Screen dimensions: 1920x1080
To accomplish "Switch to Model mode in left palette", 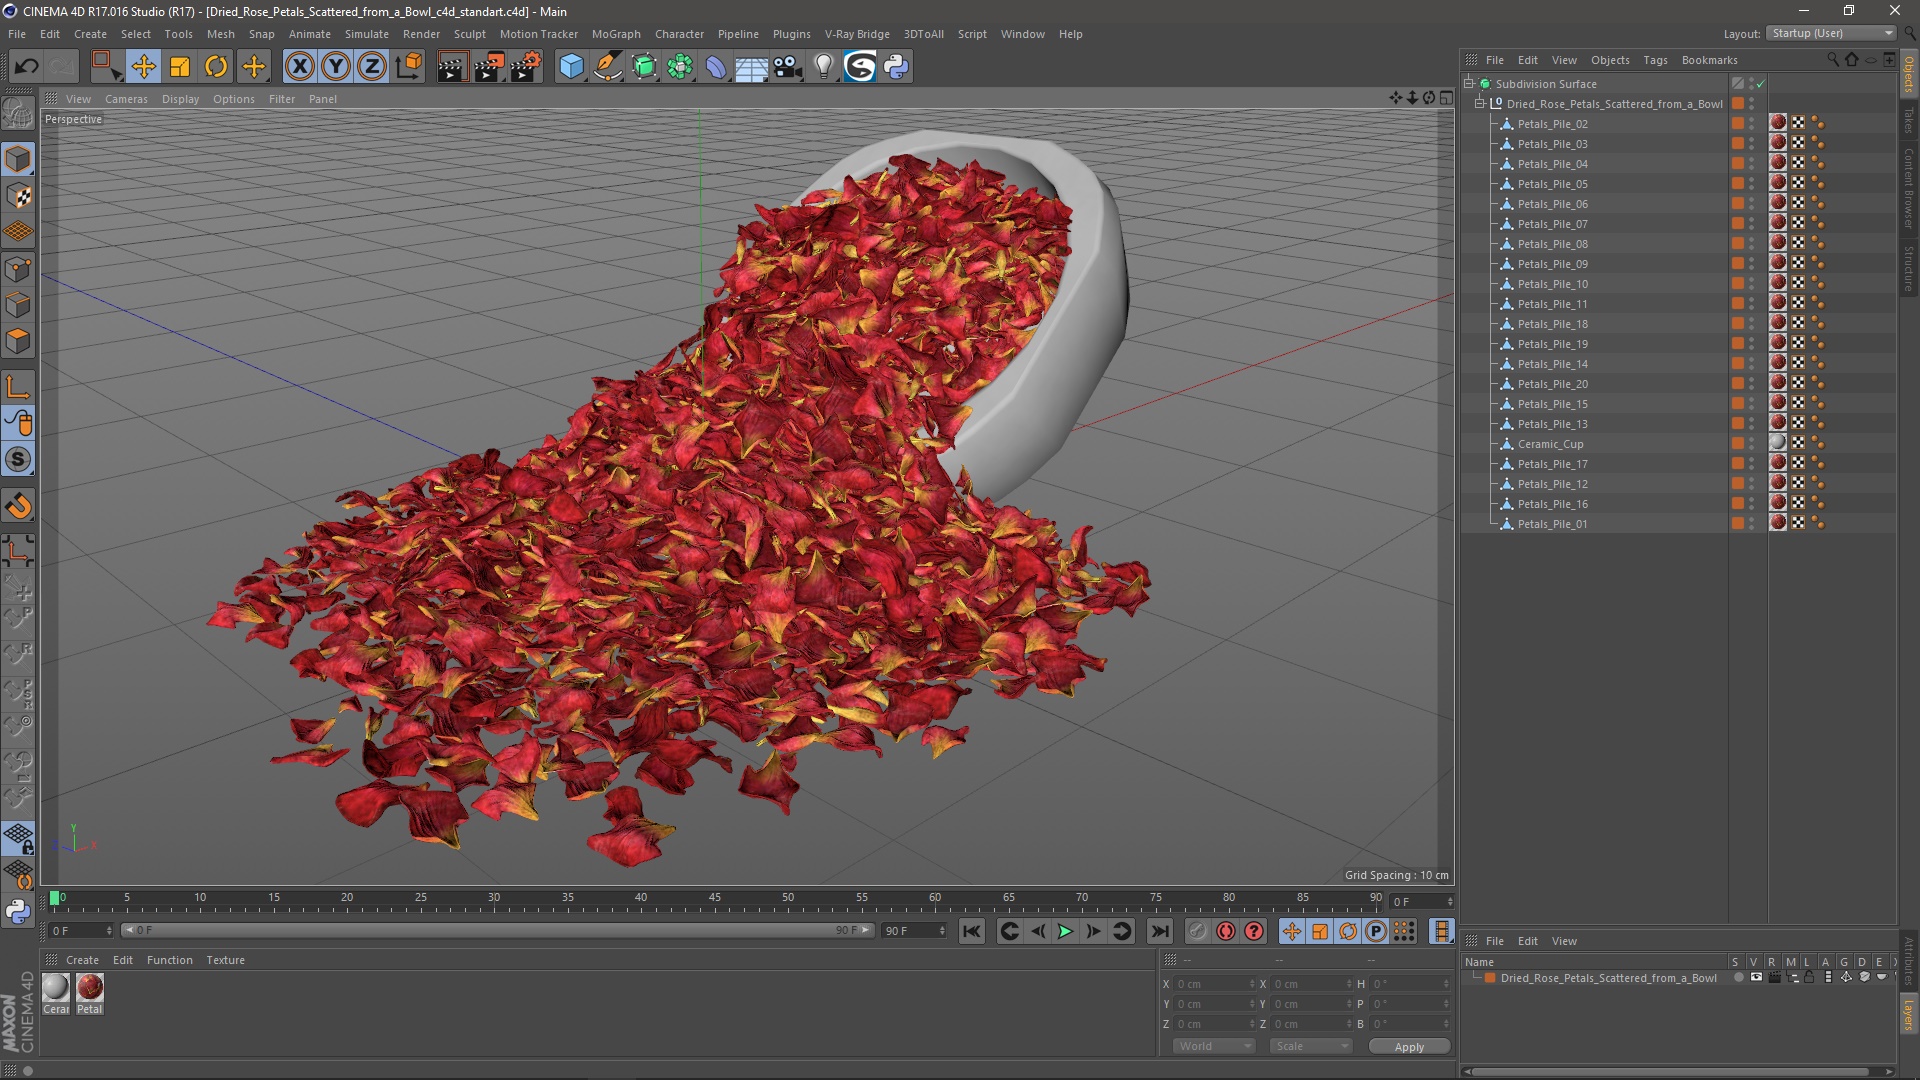I will (x=18, y=159).
